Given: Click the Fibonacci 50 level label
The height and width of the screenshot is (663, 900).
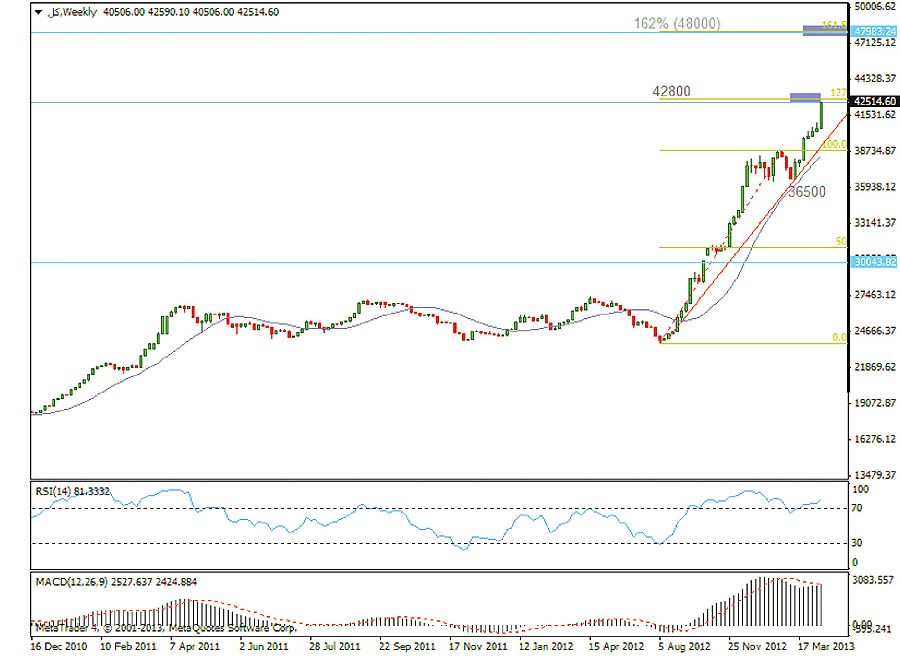Looking at the screenshot, I should click(x=840, y=241).
